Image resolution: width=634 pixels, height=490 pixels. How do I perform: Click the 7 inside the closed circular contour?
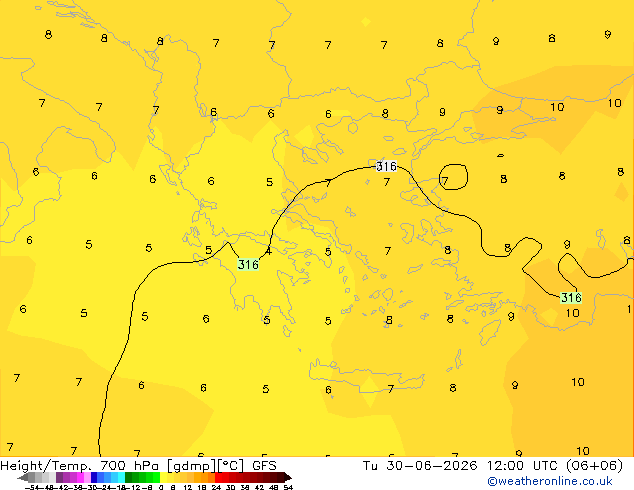[445, 181]
